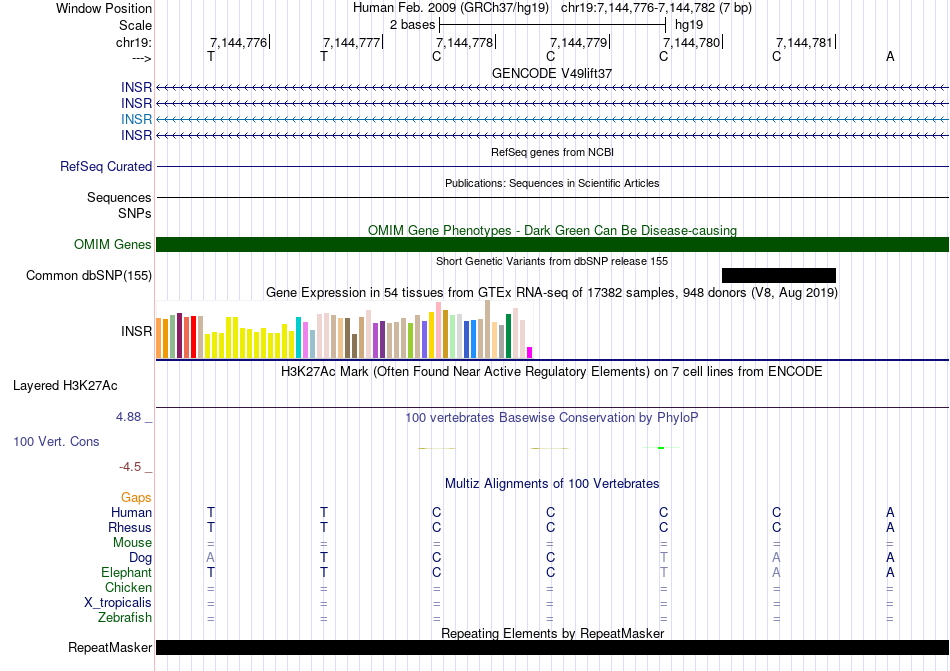Select the X_tropicalis alignment label
The image size is (950, 671).
pos(118,603)
